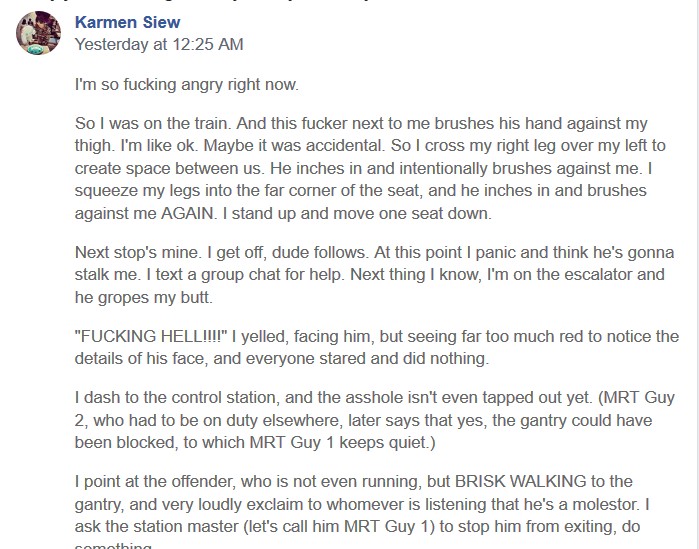Screen dimensions: 699x549
Task: Click the quoted text "FUCKING HELL!!!!"
Action: pyautogui.click(x=151, y=336)
